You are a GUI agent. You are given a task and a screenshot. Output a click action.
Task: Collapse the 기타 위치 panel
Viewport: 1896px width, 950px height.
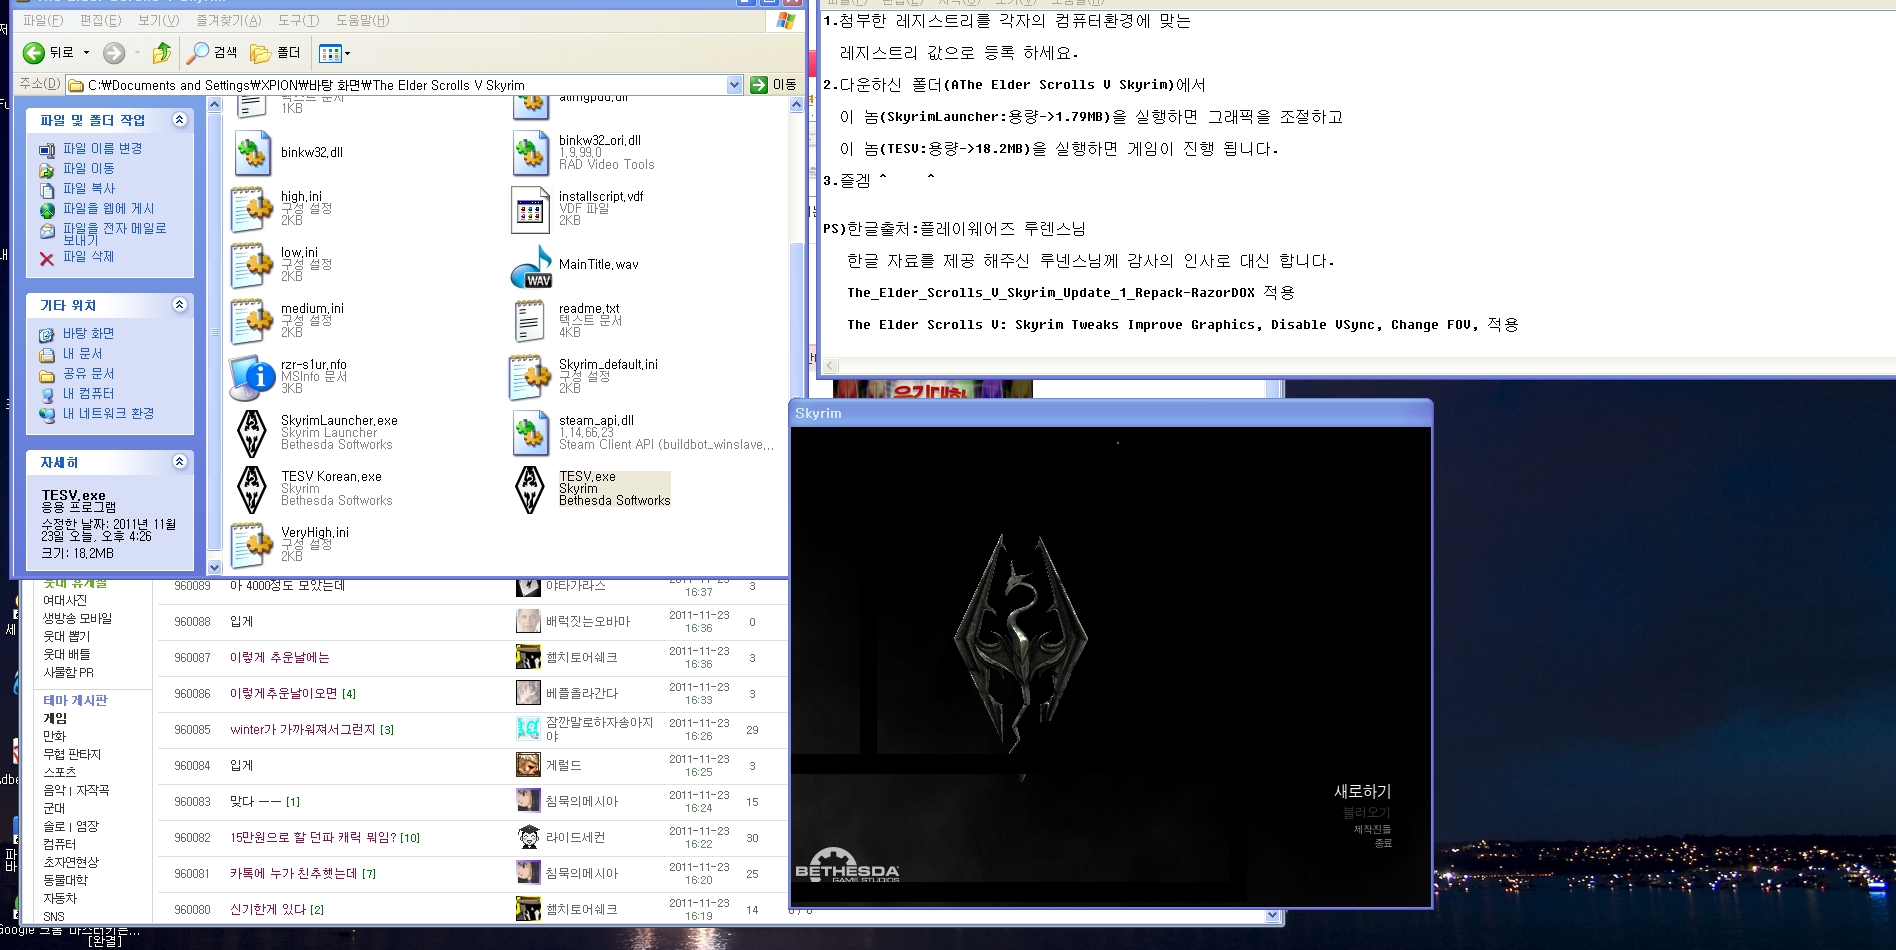(x=180, y=305)
